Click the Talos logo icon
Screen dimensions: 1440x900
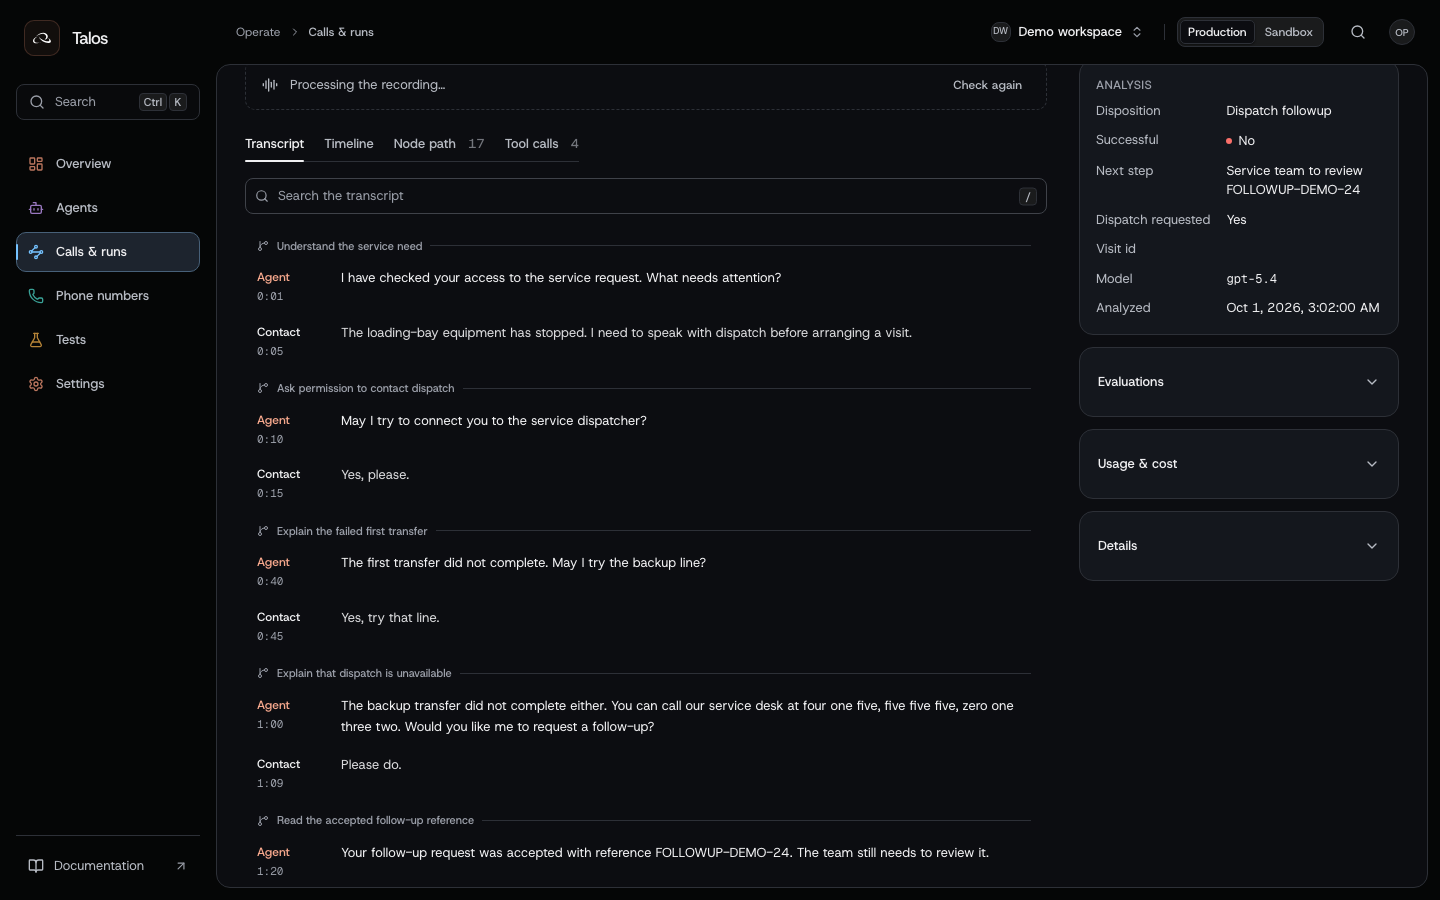pyautogui.click(x=42, y=38)
